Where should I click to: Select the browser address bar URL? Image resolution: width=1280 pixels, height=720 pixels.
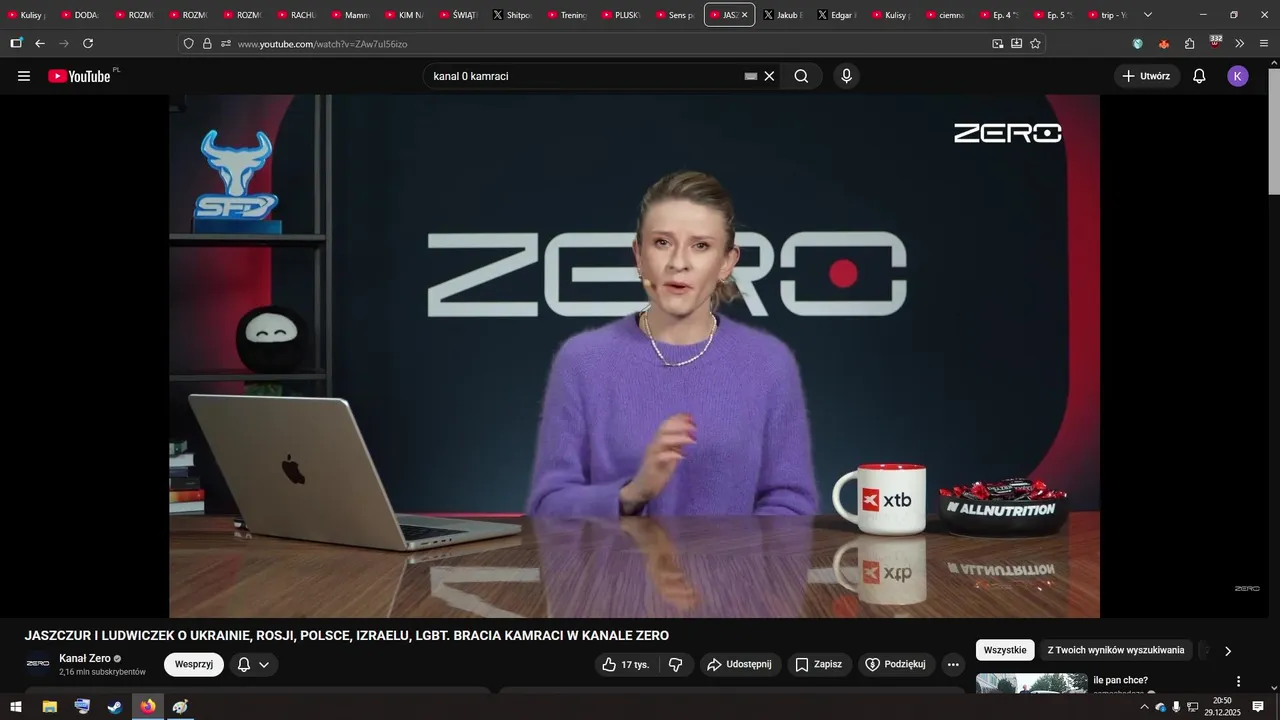[322, 44]
